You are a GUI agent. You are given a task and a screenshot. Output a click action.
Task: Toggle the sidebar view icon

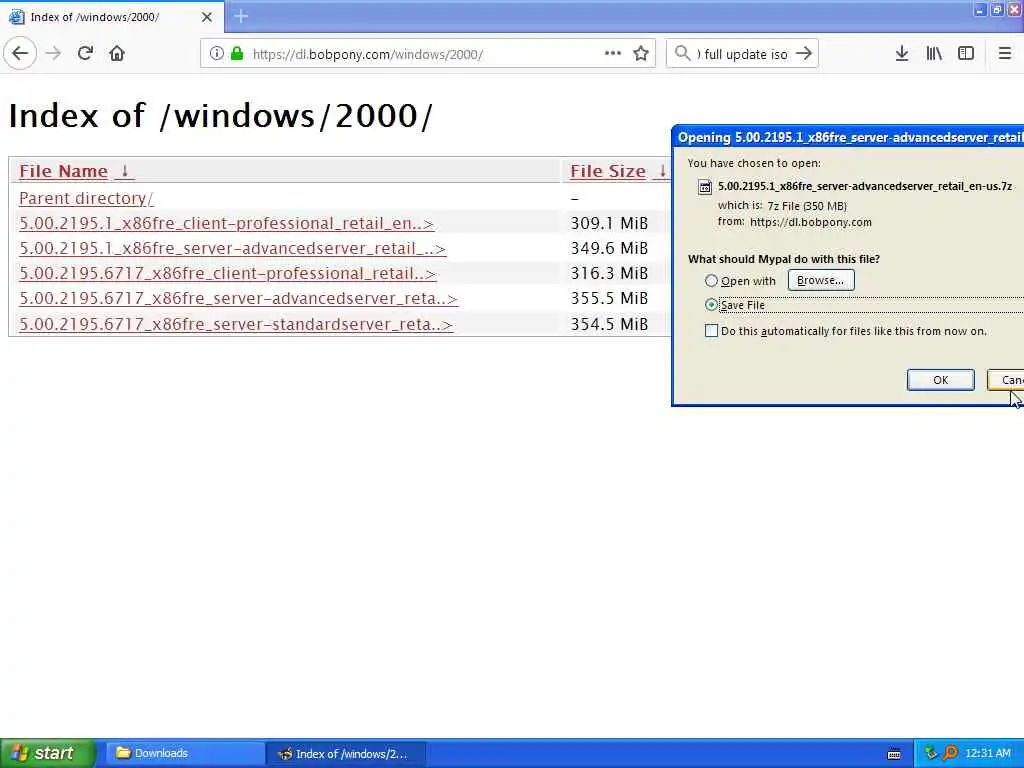(x=966, y=54)
